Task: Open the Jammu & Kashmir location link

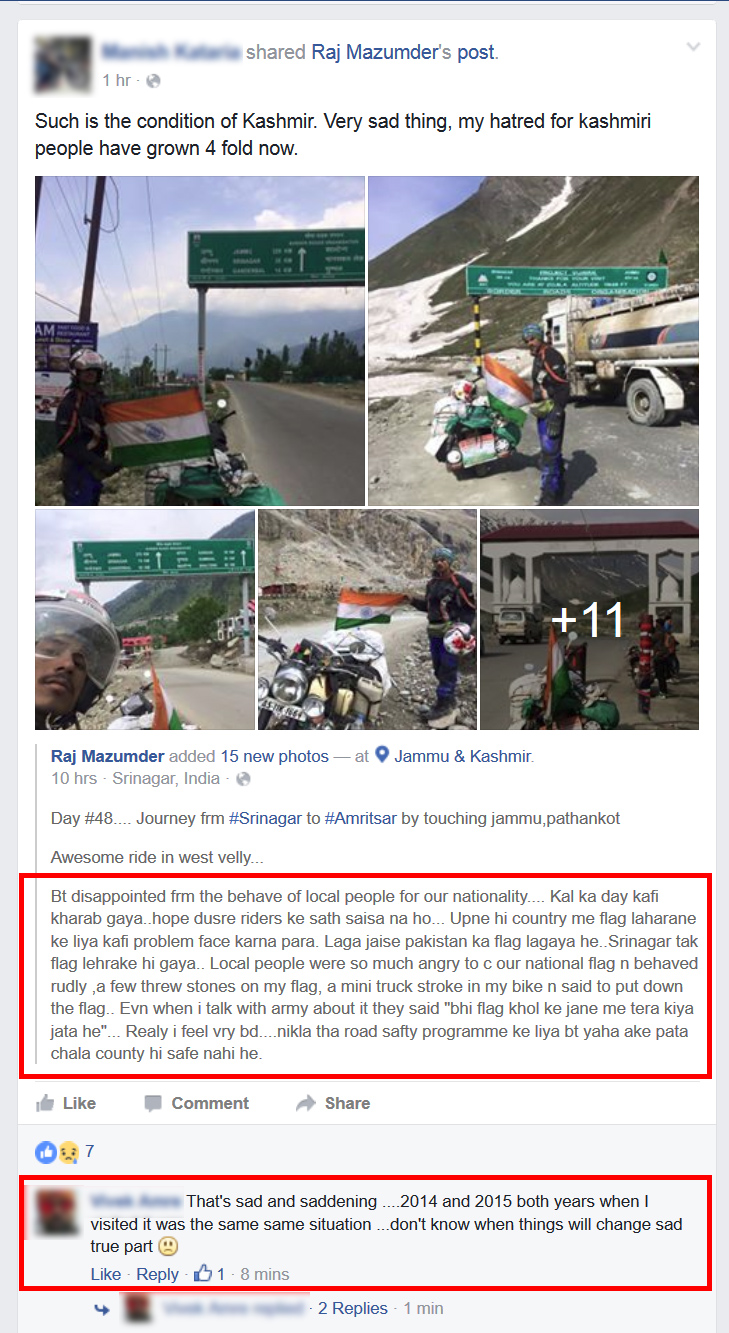Action: (464, 756)
